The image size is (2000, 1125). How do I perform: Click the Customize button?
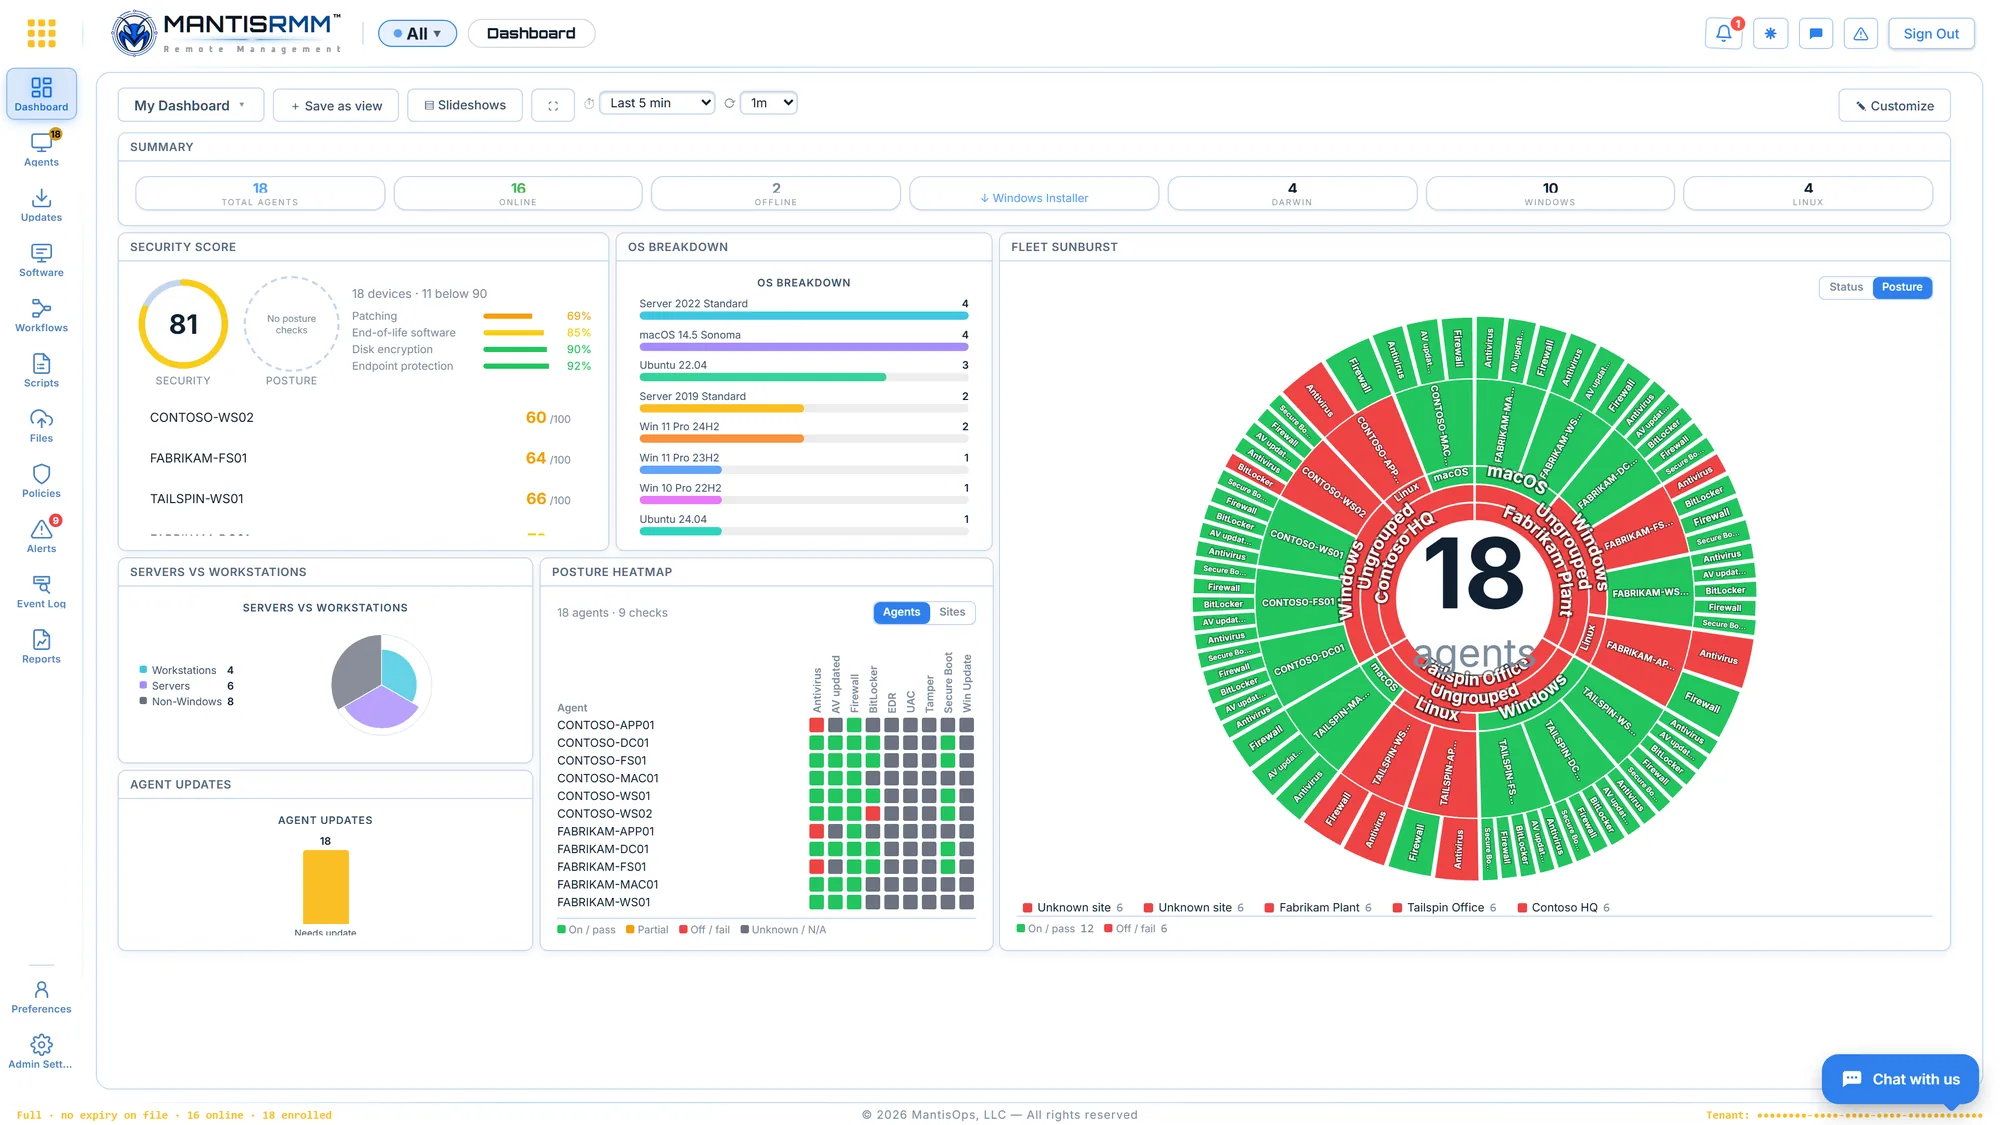pos(1894,105)
